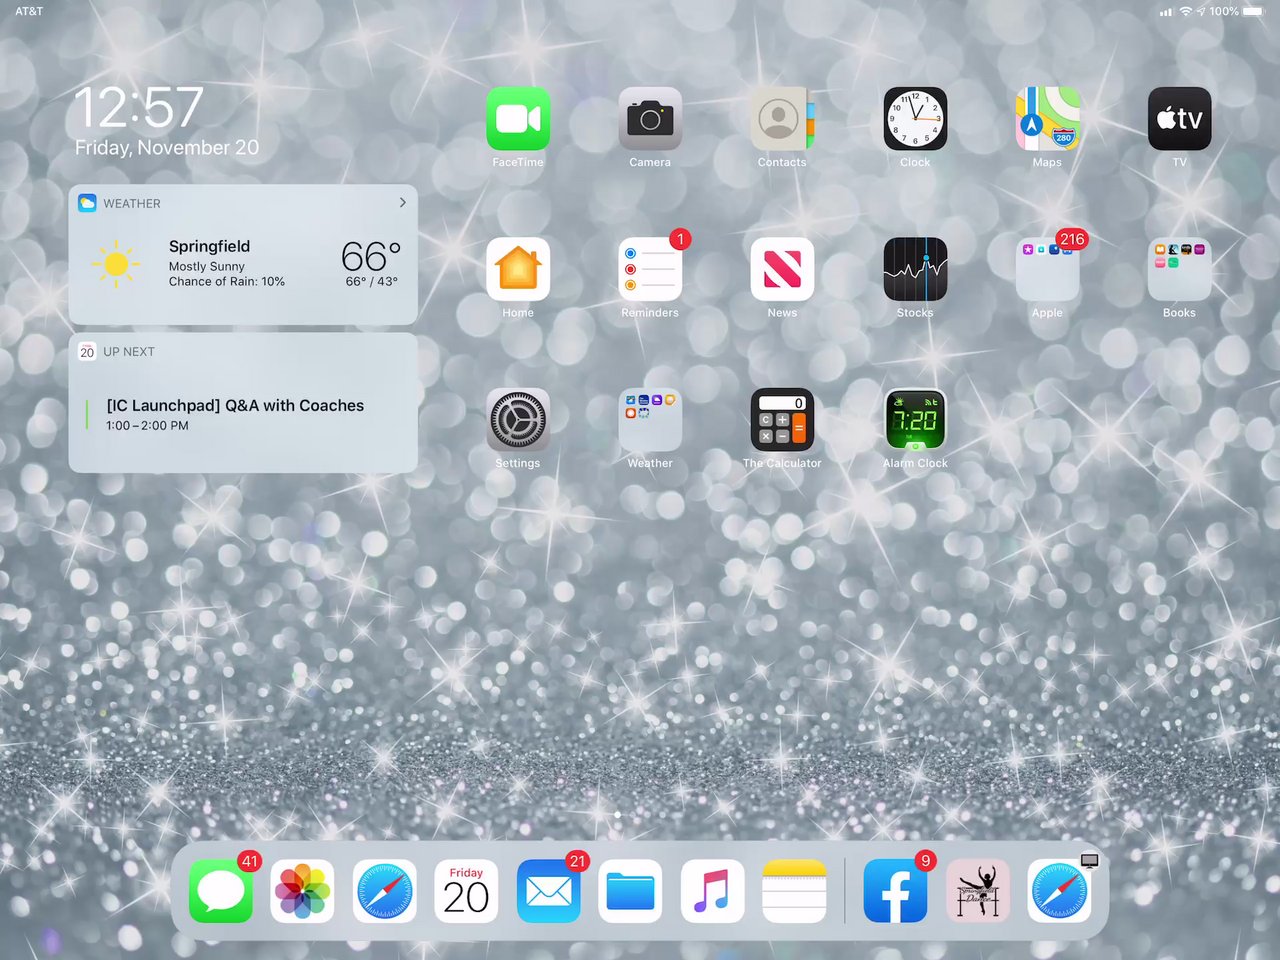Open the Calendar showing Friday 20
This screenshot has width=1280, height=960.
pos(466,891)
